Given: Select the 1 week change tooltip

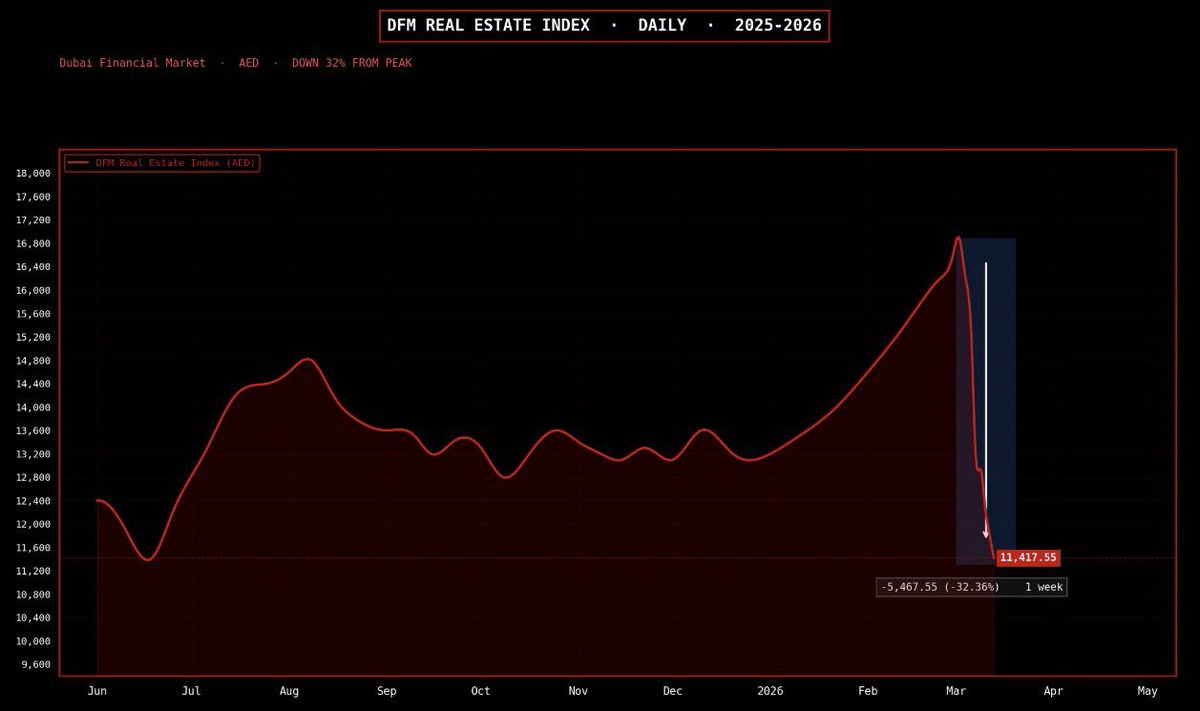Looking at the screenshot, I should click(1044, 587).
